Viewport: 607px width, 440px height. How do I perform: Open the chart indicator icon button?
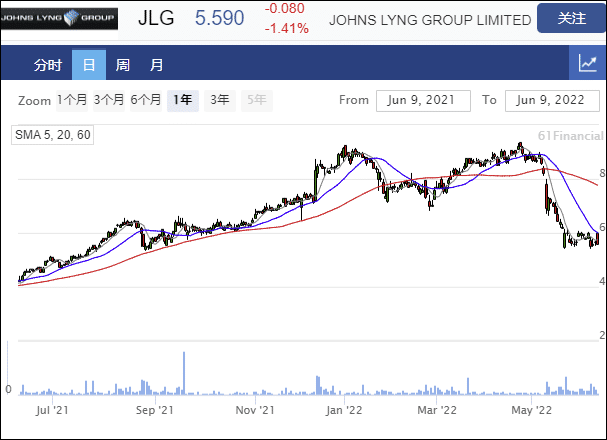587,63
